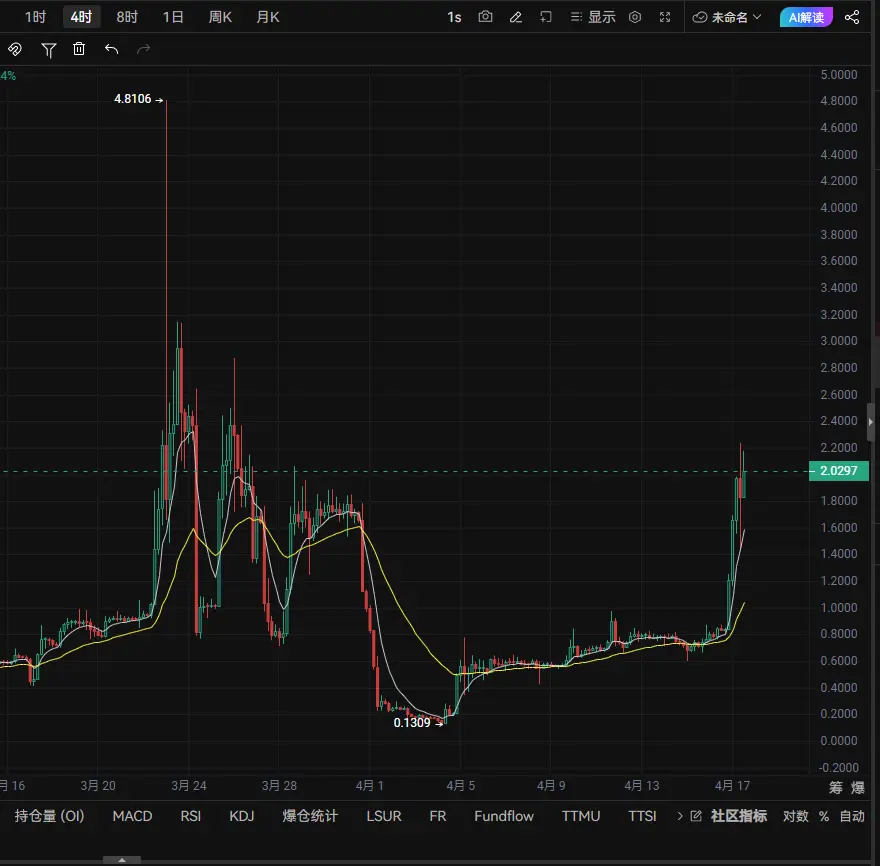The image size is (880, 866).
Task: Click the 4月 17 date label
Action: 732,785
